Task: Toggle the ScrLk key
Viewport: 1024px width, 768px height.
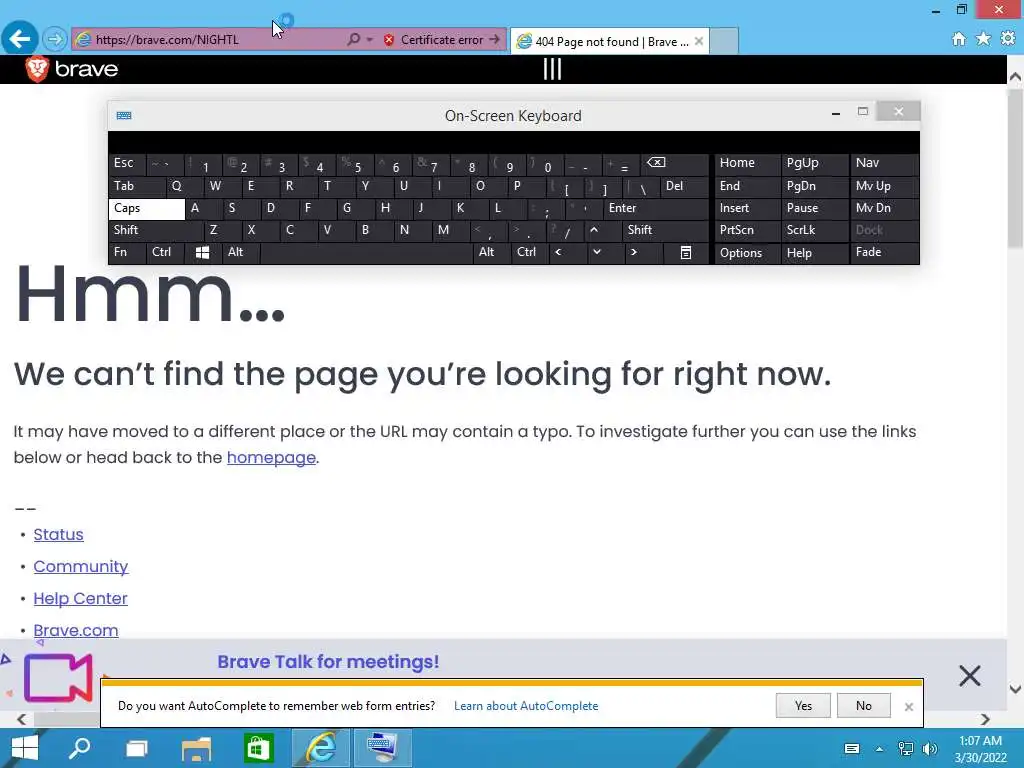Action: pyautogui.click(x=815, y=230)
